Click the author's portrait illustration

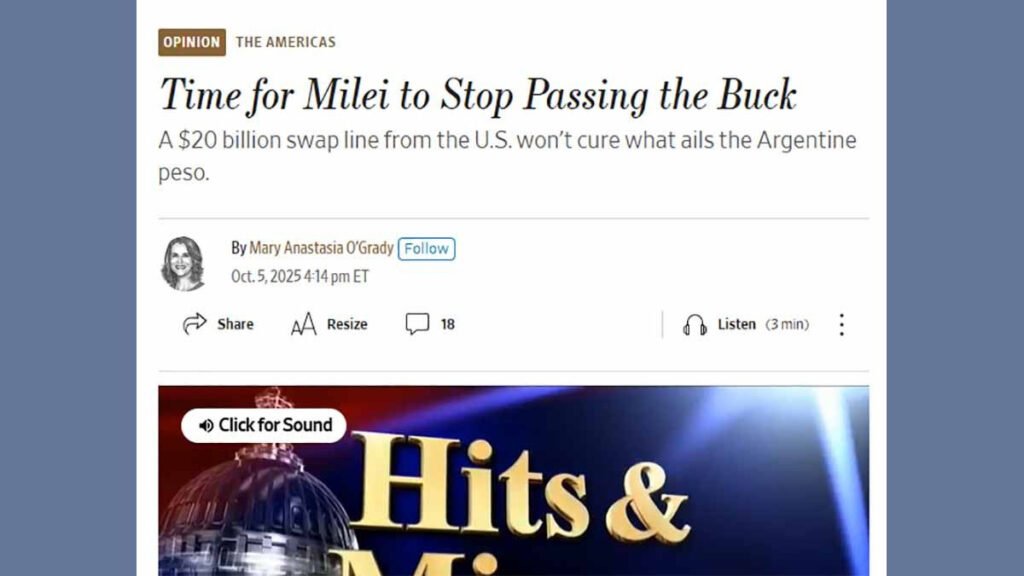pyautogui.click(x=184, y=263)
